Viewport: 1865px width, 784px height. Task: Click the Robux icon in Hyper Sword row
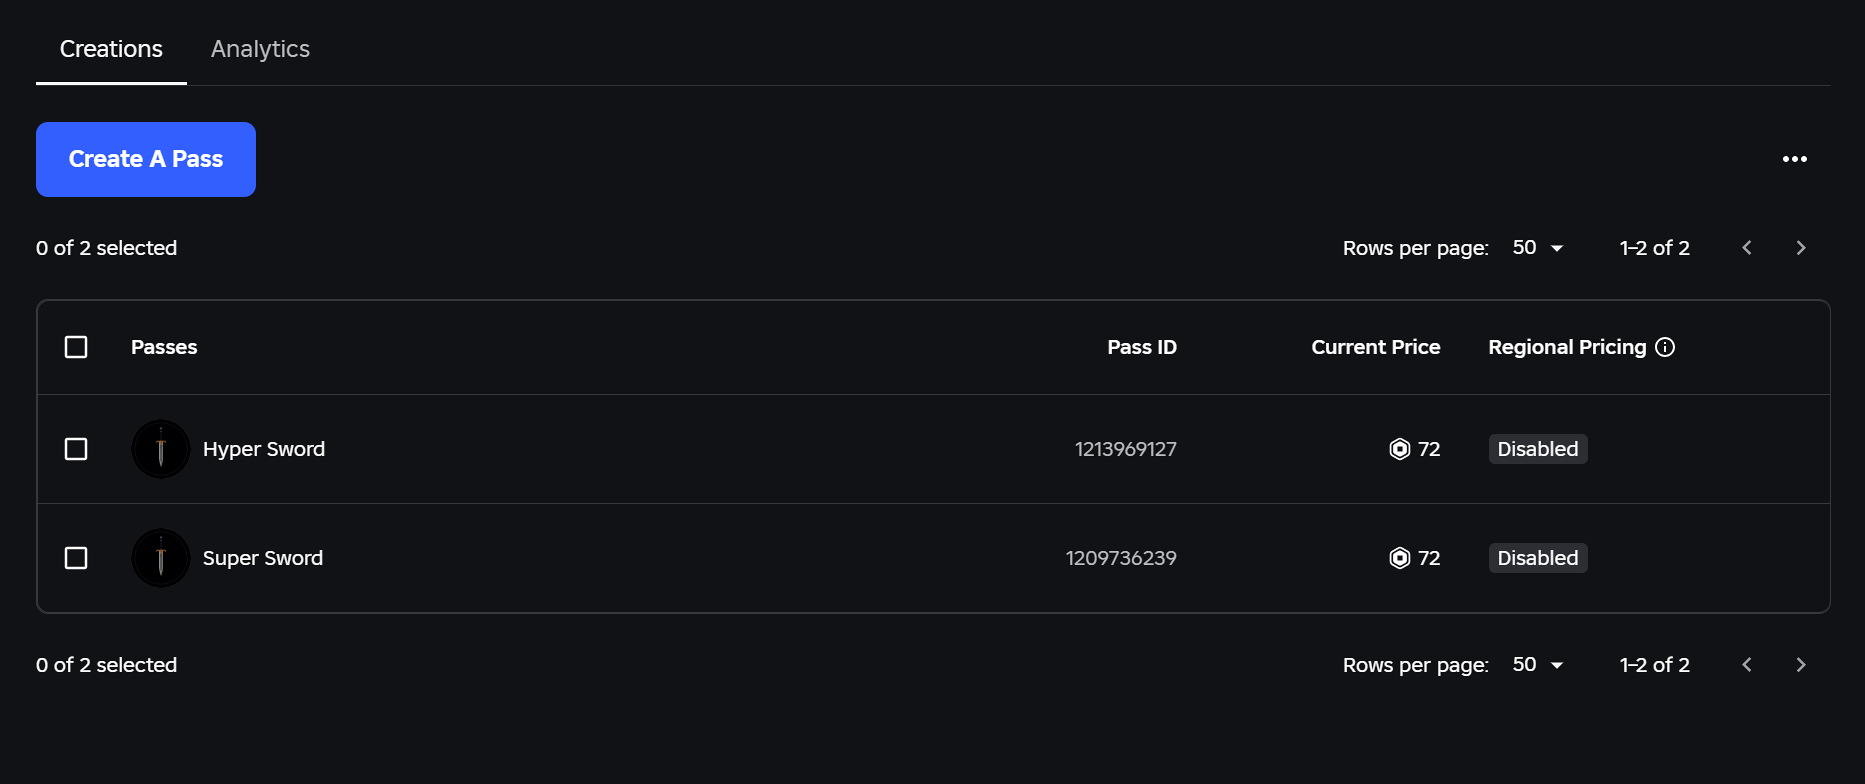[1400, 449]
